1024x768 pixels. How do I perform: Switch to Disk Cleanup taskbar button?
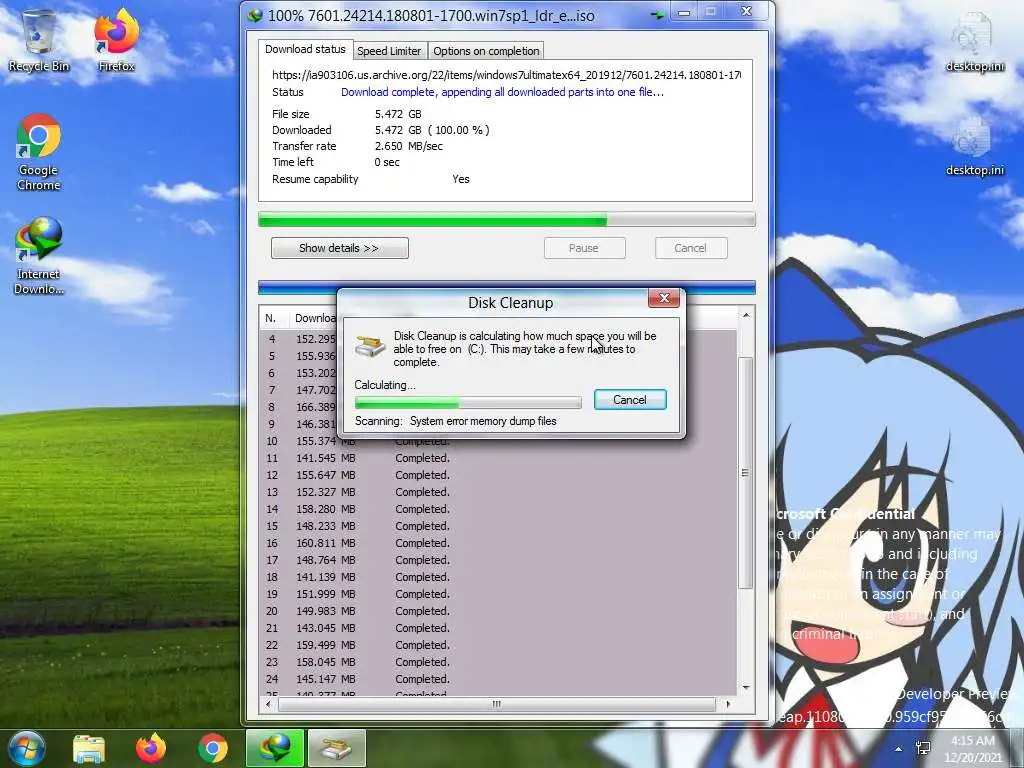[336, 748]
